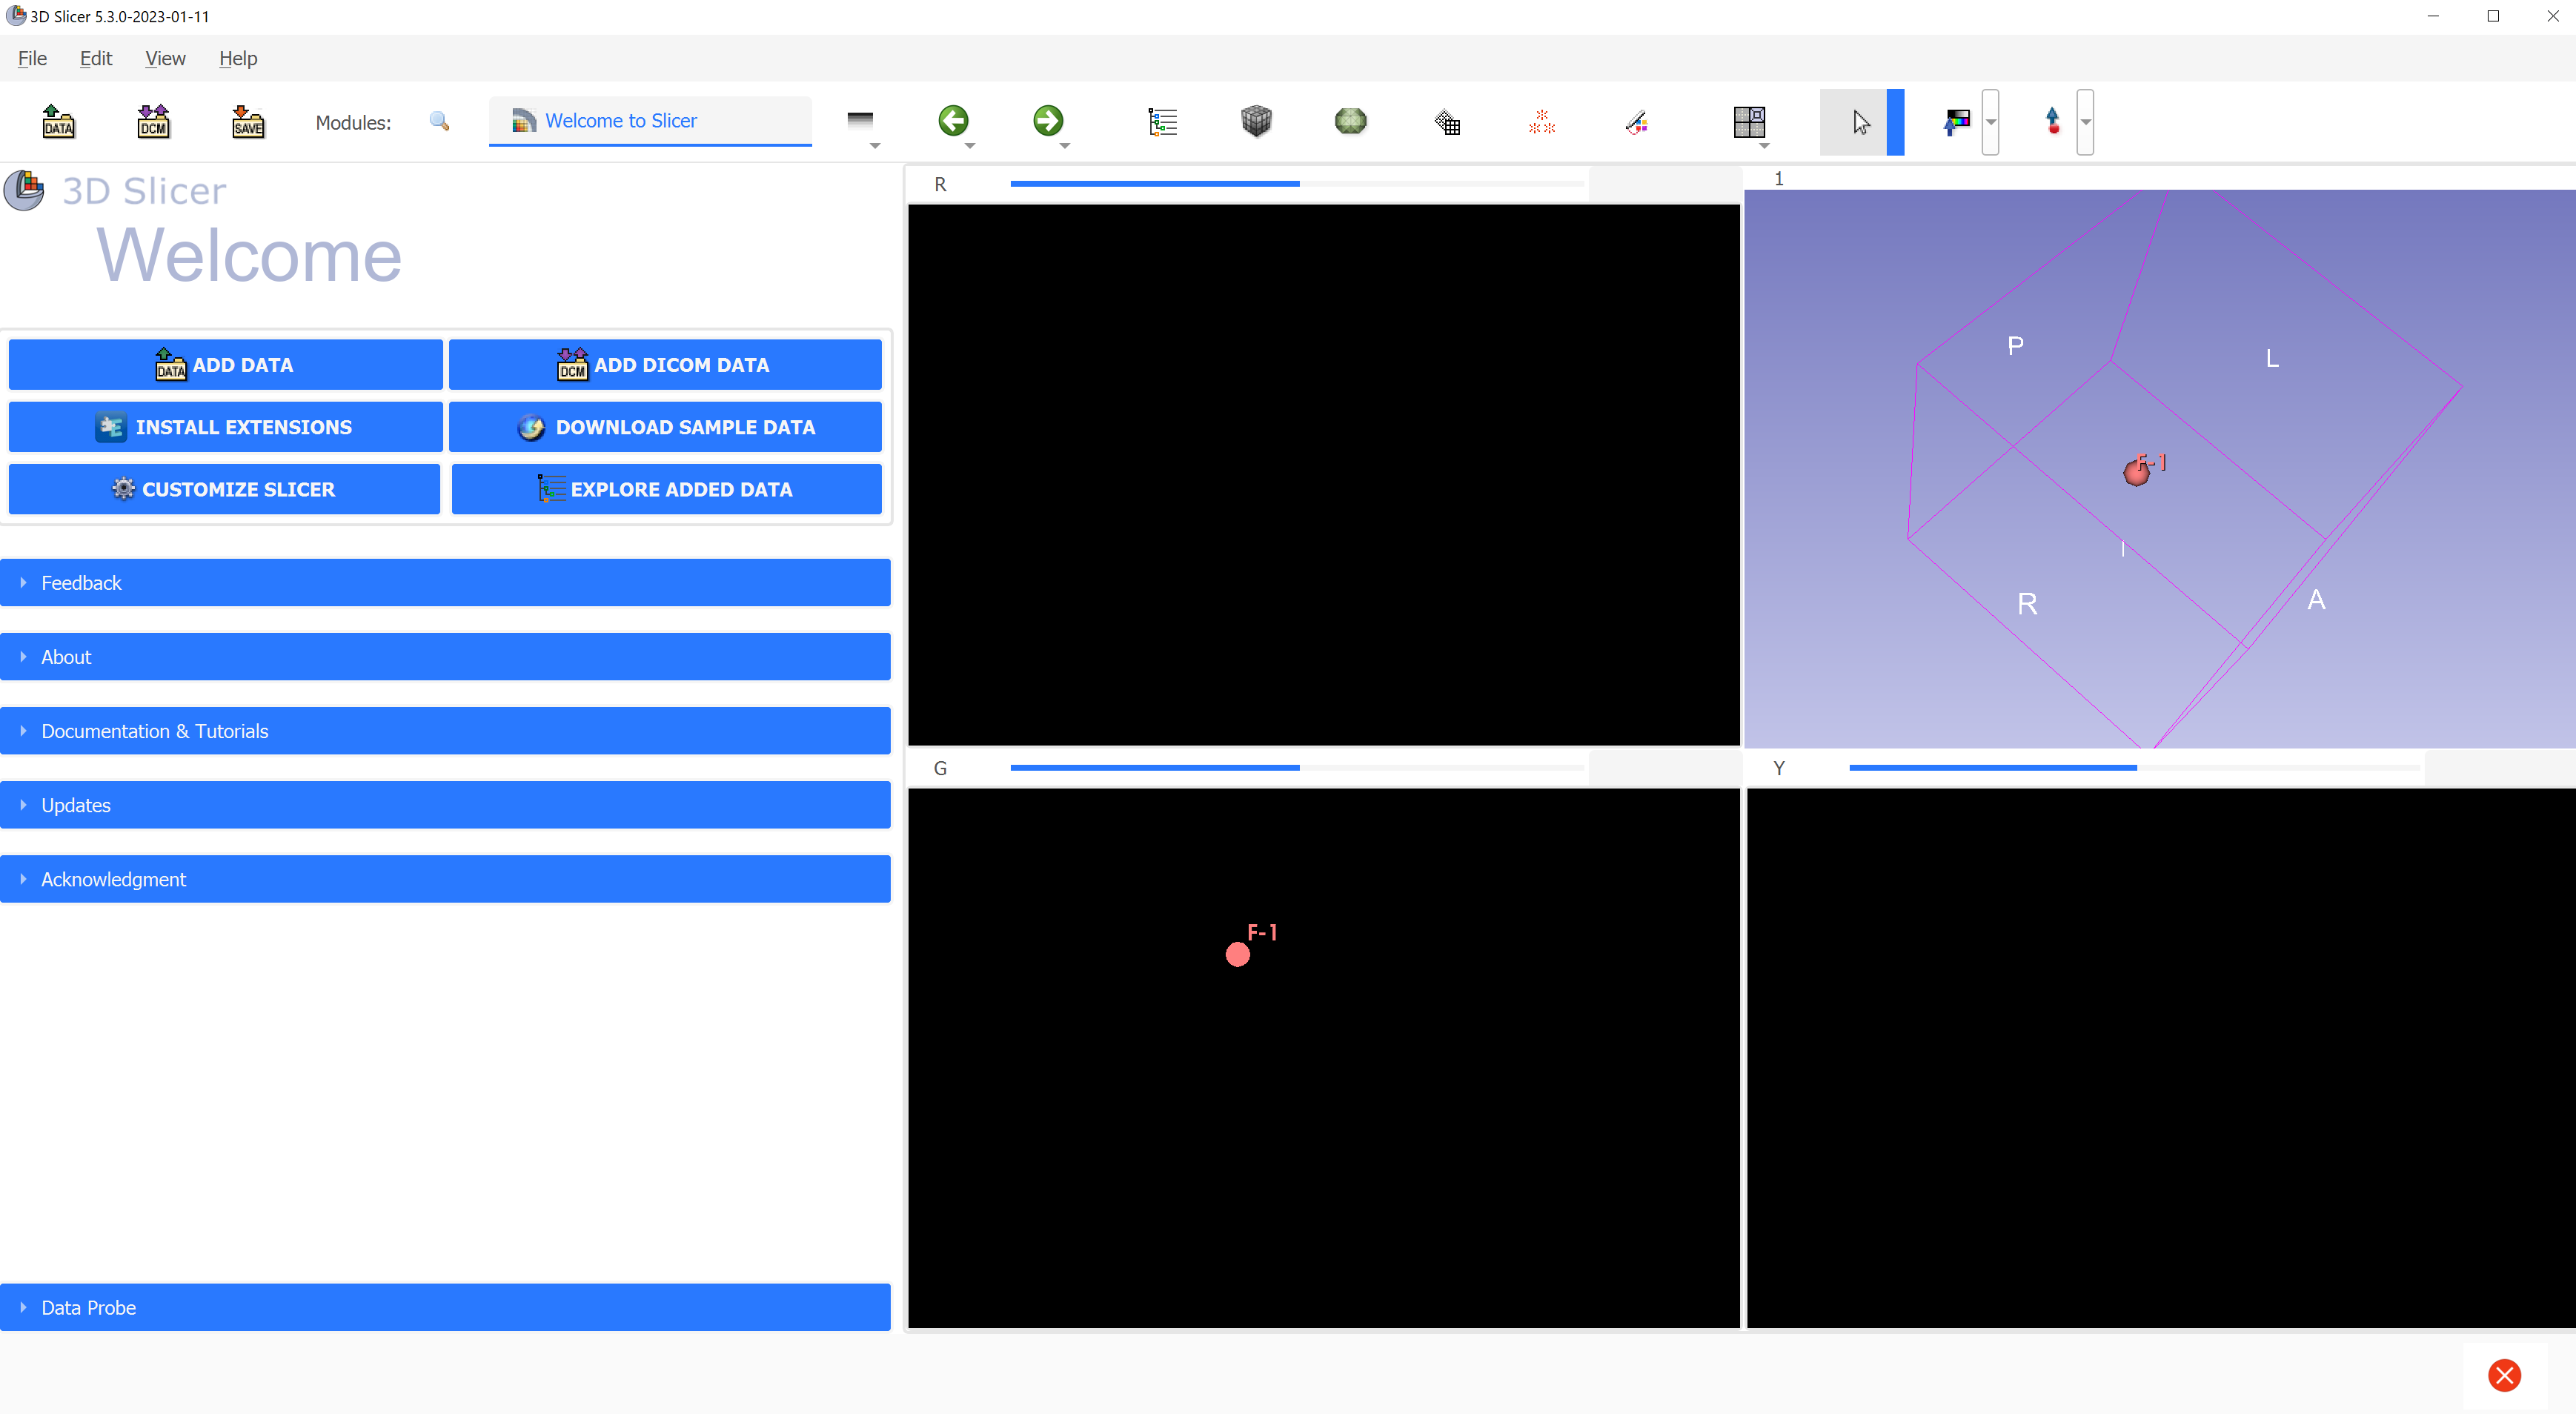Toggle the fiducial placement tool

[x=2052, y=121]
